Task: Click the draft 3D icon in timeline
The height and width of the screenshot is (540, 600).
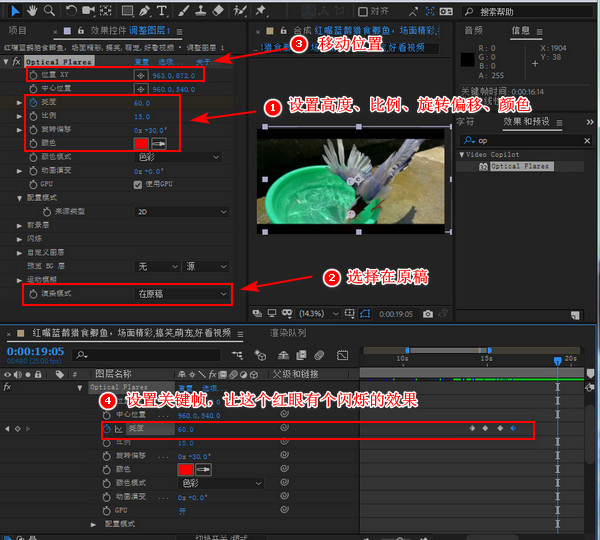Action: coord(260,356)
